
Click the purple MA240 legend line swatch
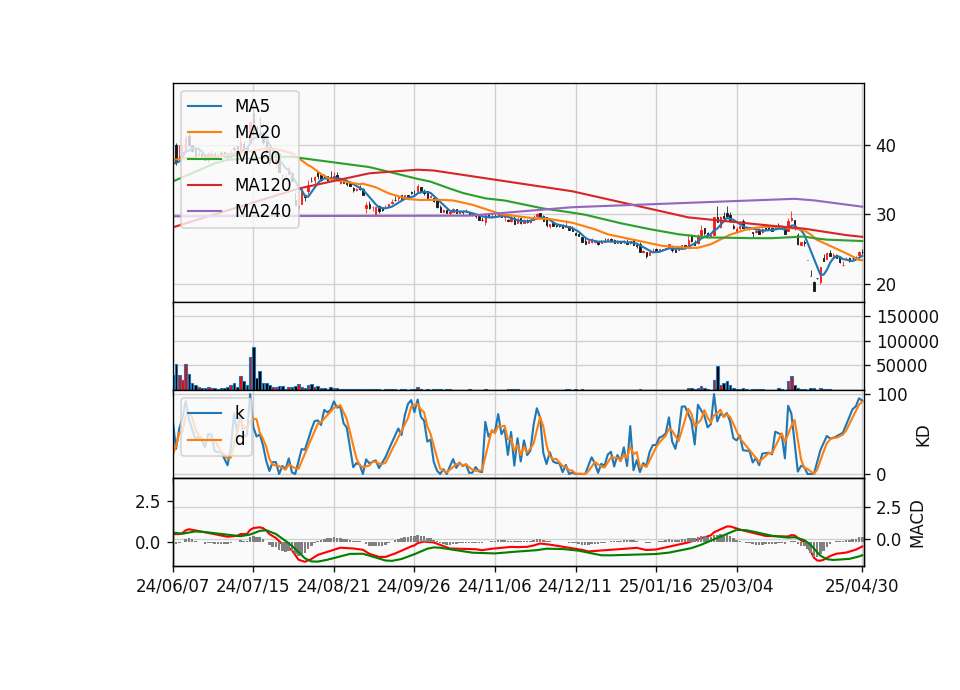[x=204, y=211]
